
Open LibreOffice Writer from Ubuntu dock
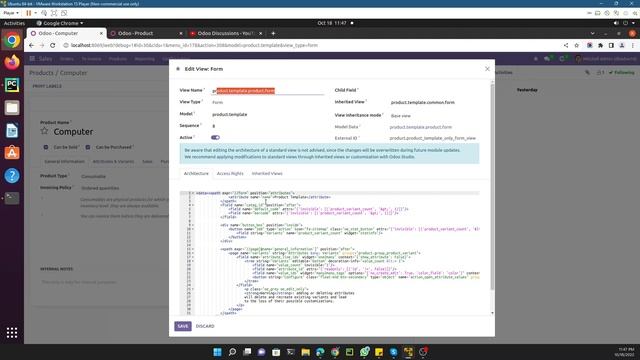12,131
